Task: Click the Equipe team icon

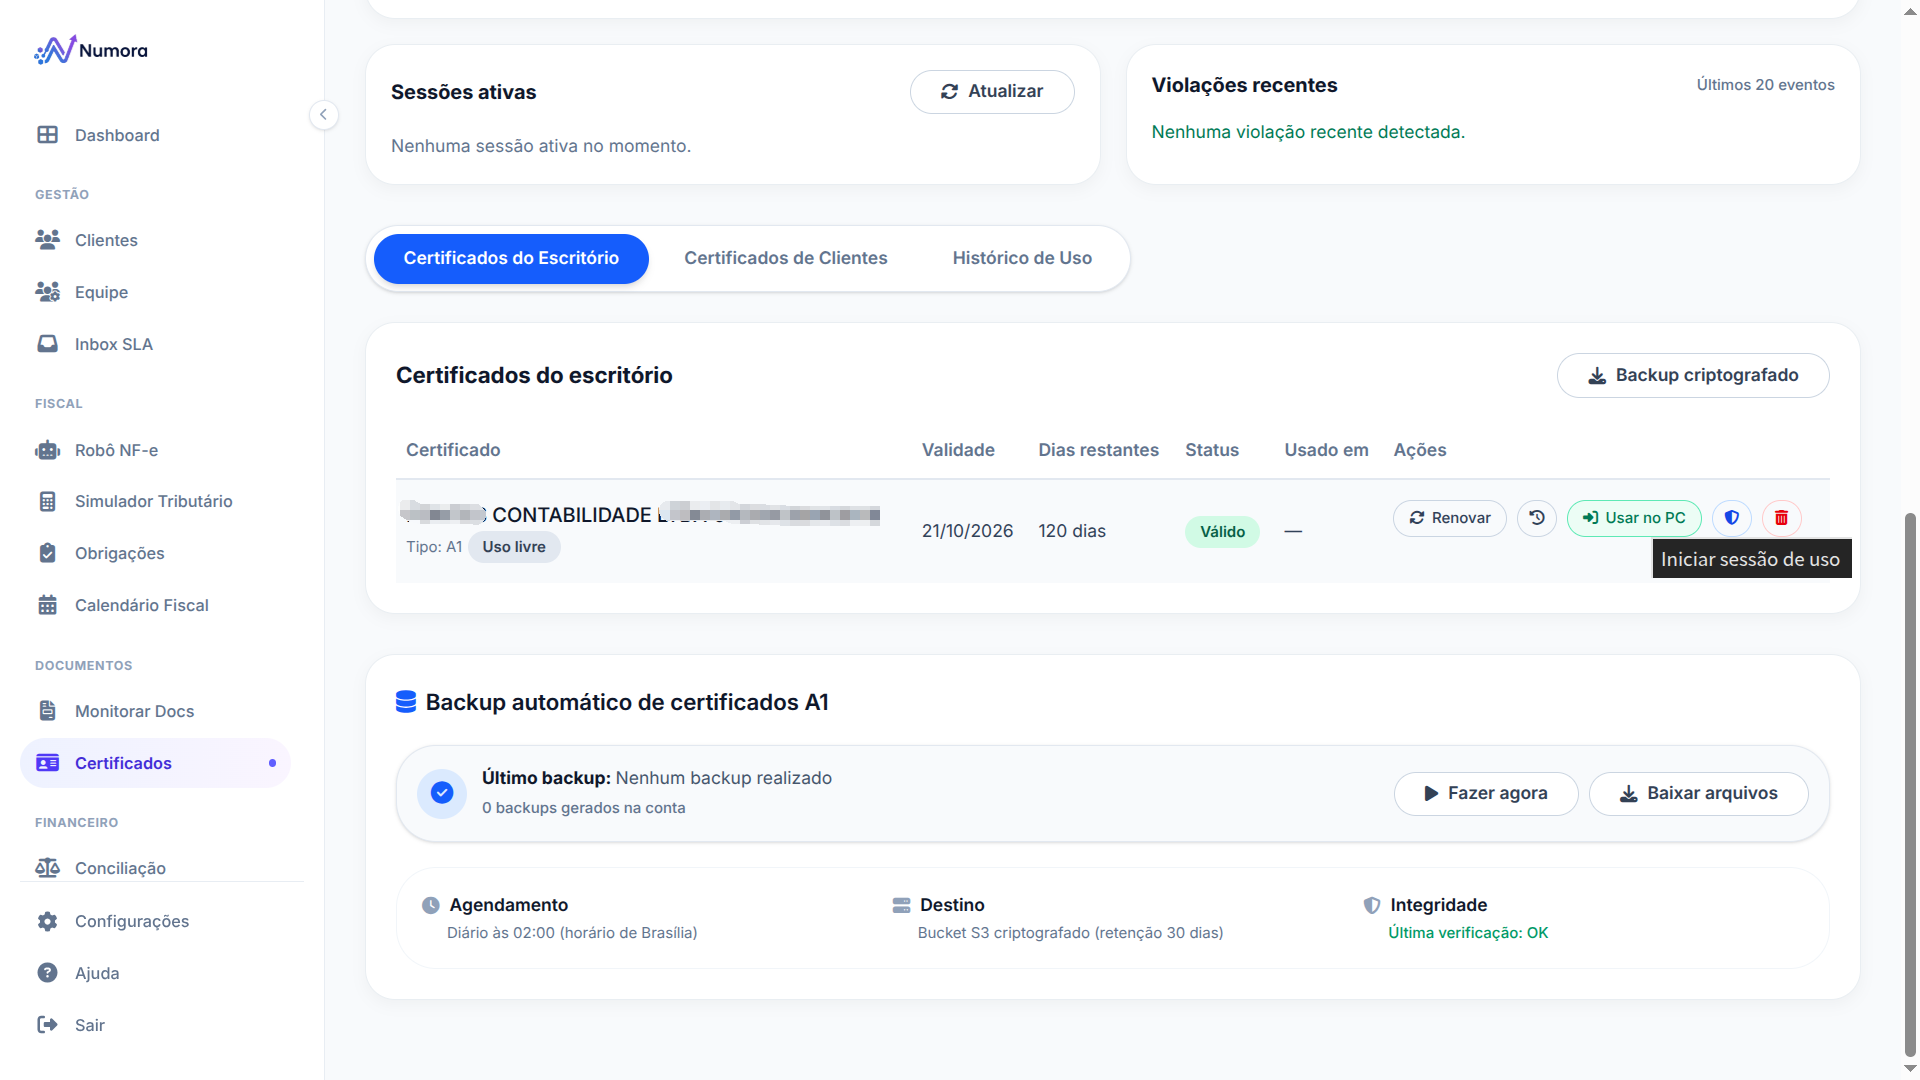Action: [x=47, y=292]
